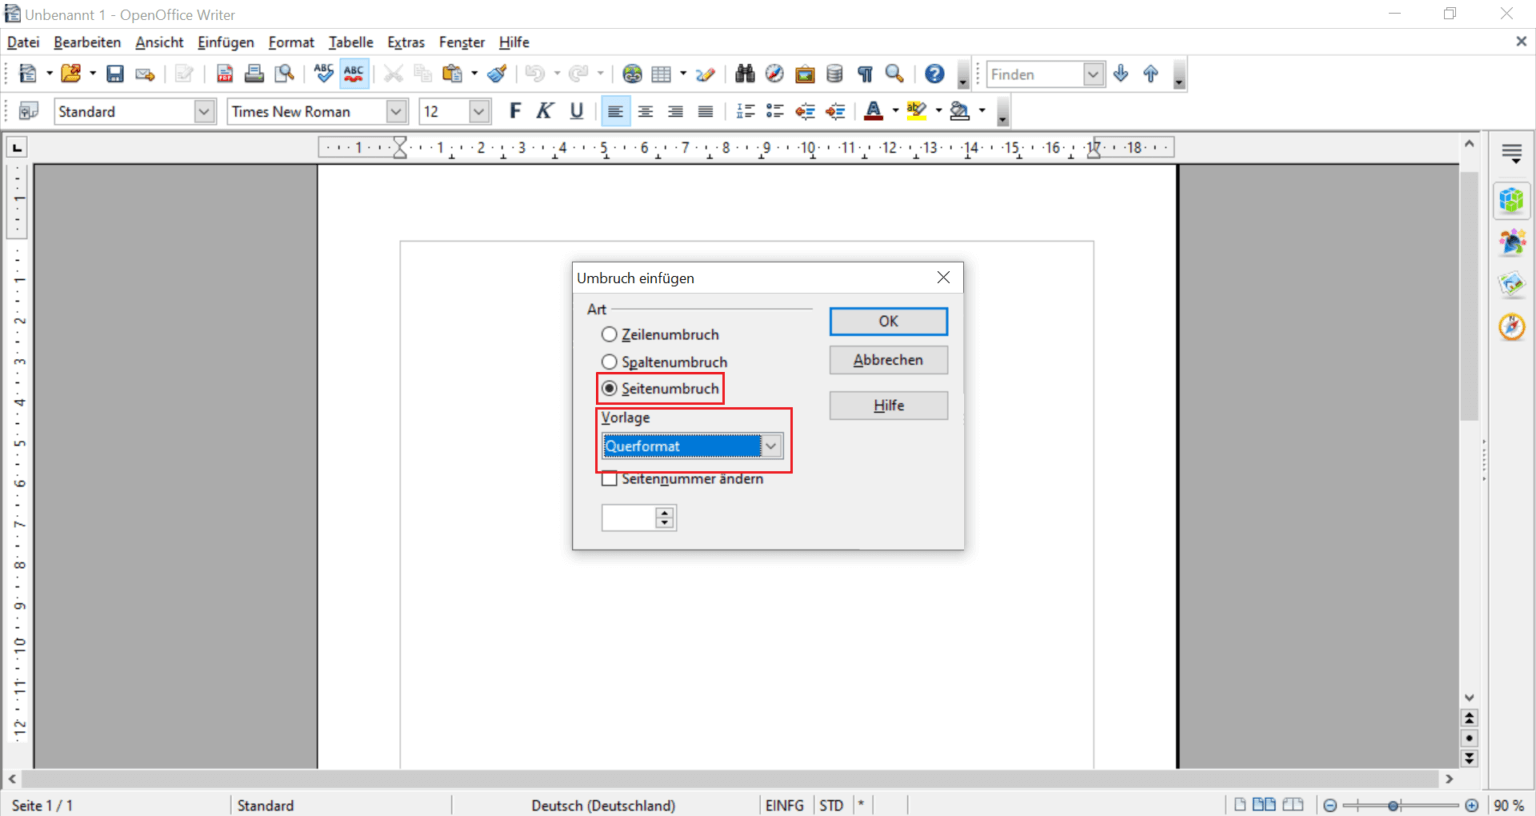Run the Spelling and Grammar check
The image size is (1536, 816).
(323, 74)
